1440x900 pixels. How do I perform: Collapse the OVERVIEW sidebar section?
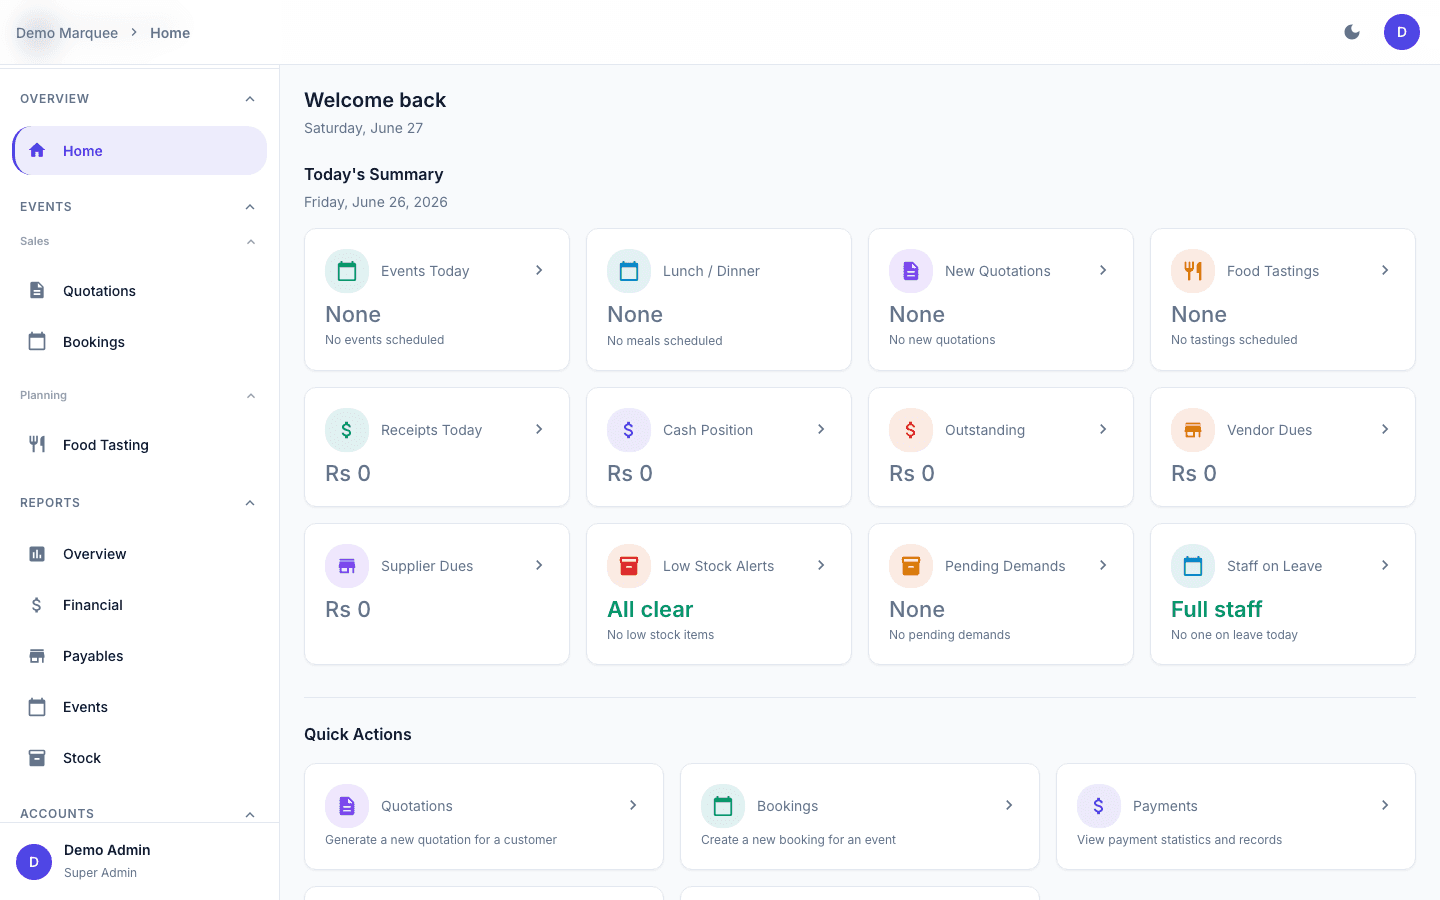pyautogui.click(x=250, y=99)
